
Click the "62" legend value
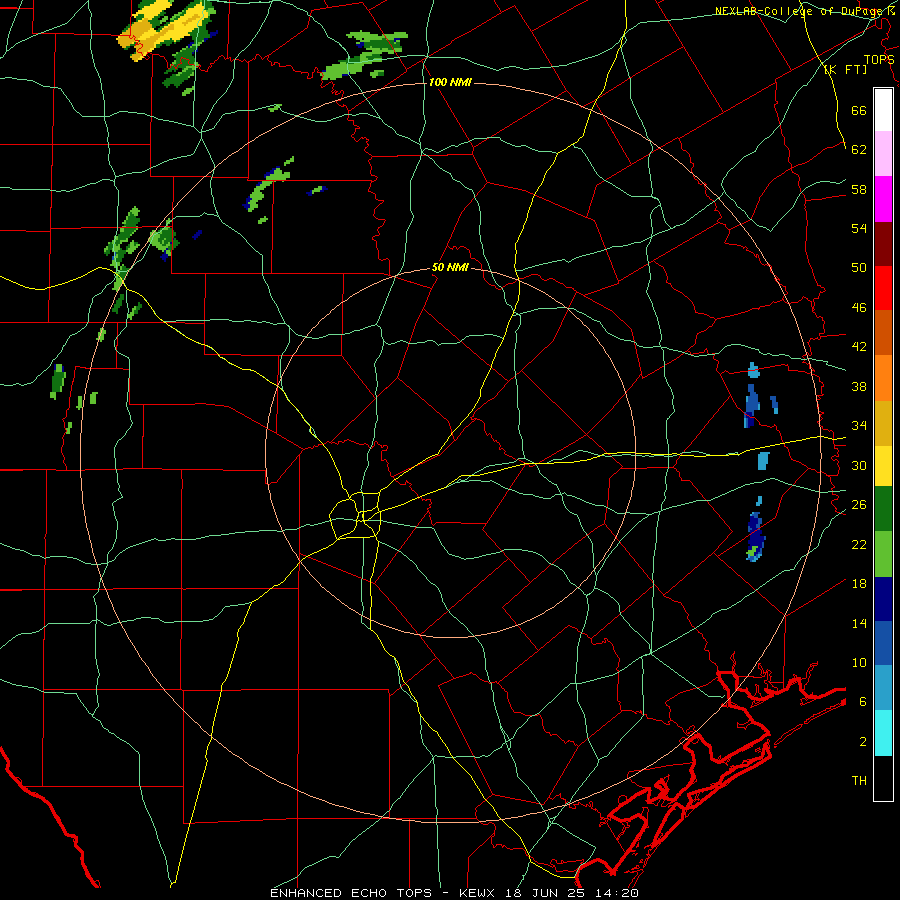click(859, 150)
